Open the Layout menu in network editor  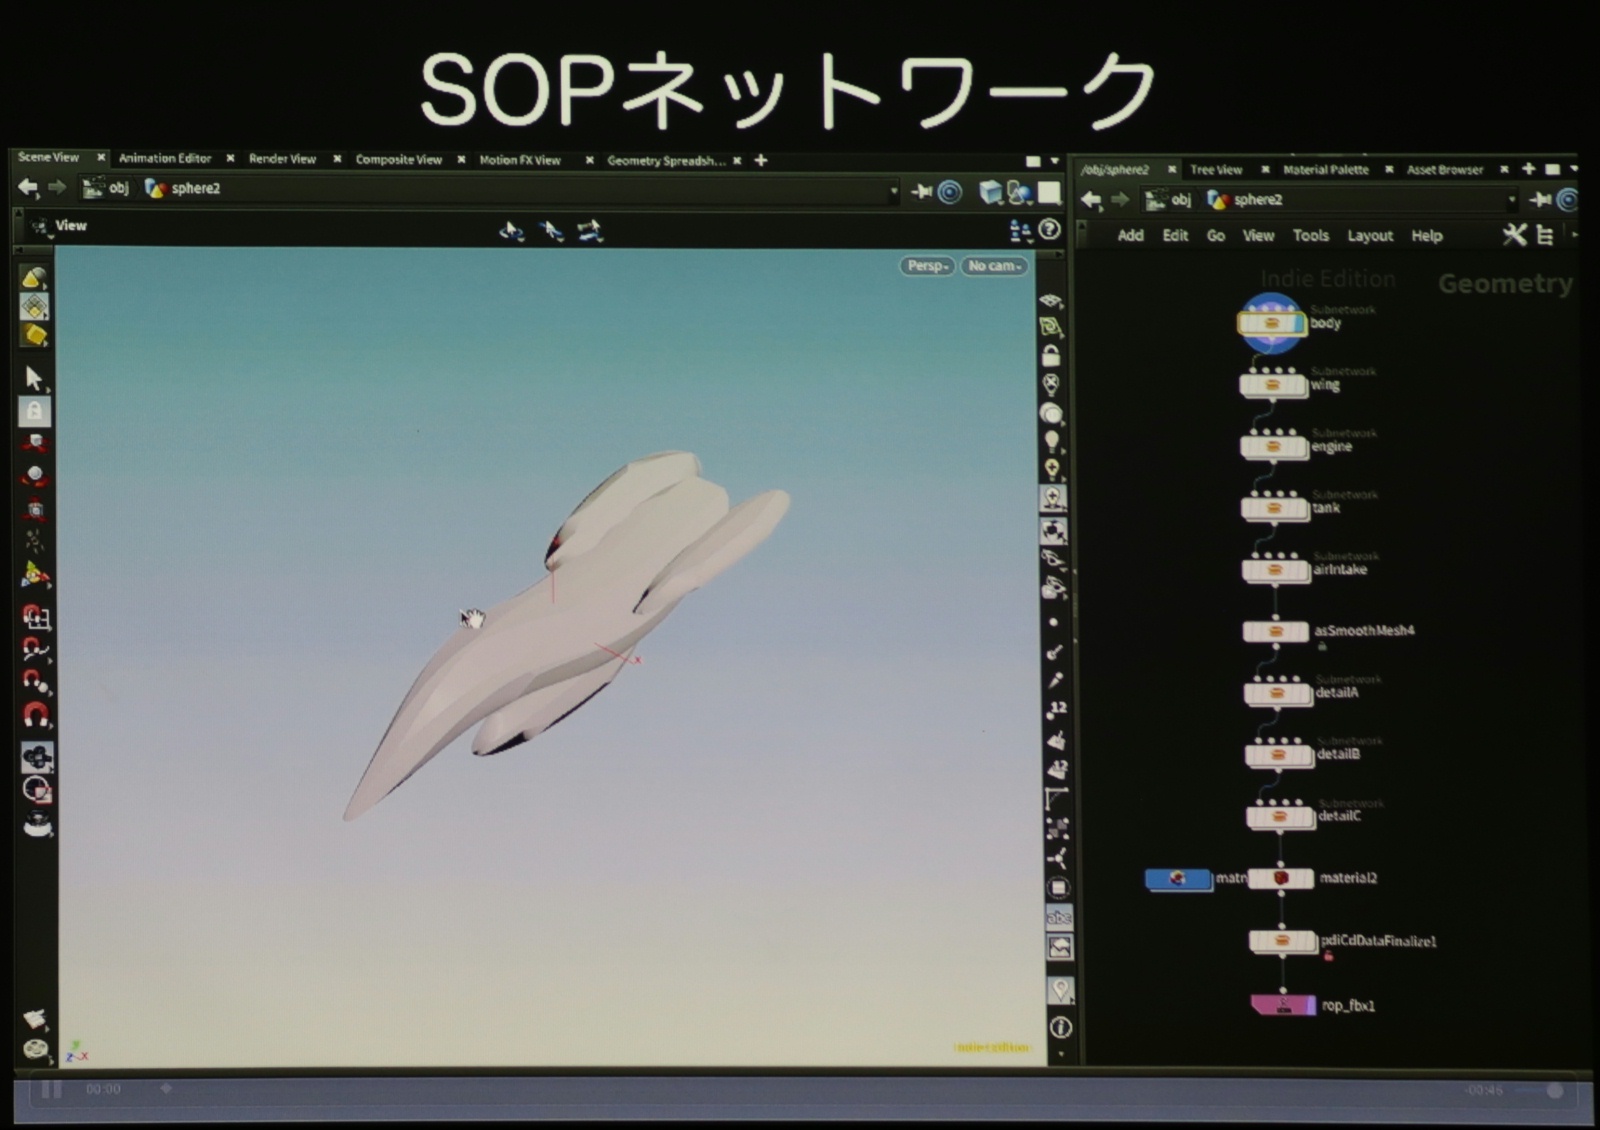[x=1370, y=236]
